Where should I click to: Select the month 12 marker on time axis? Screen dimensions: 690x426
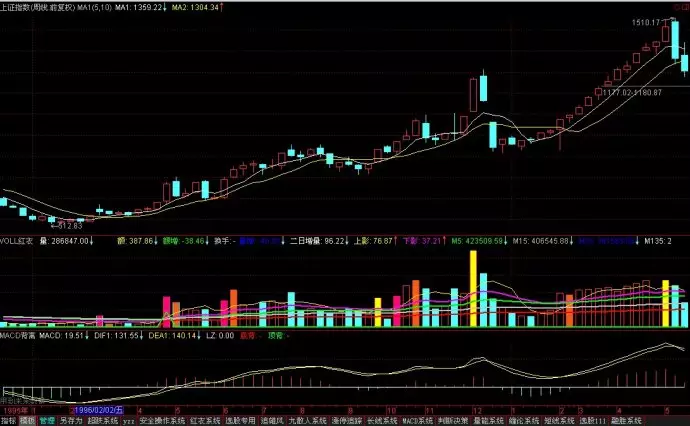[x=477, y=411]
